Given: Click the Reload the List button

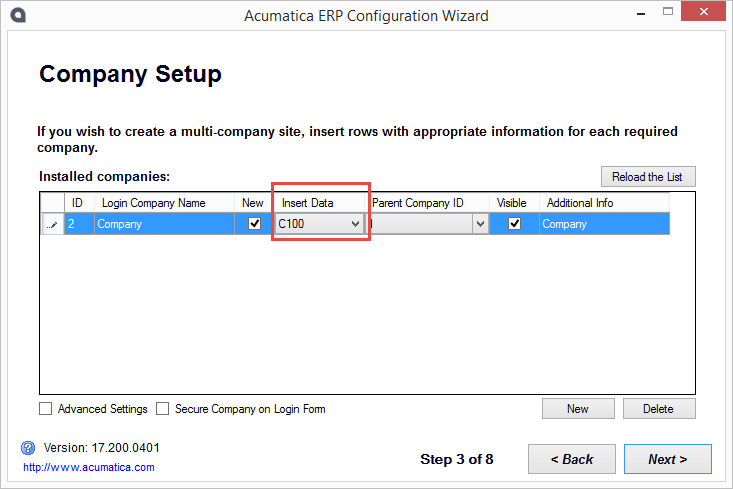Looking at the screenshot, I should (x=648, y=177).
